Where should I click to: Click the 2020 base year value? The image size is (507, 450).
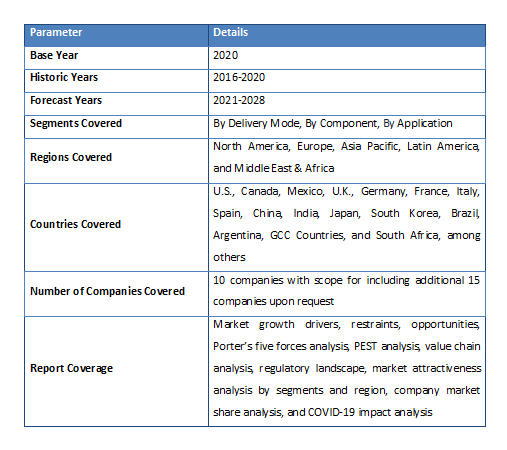point(225,55)
